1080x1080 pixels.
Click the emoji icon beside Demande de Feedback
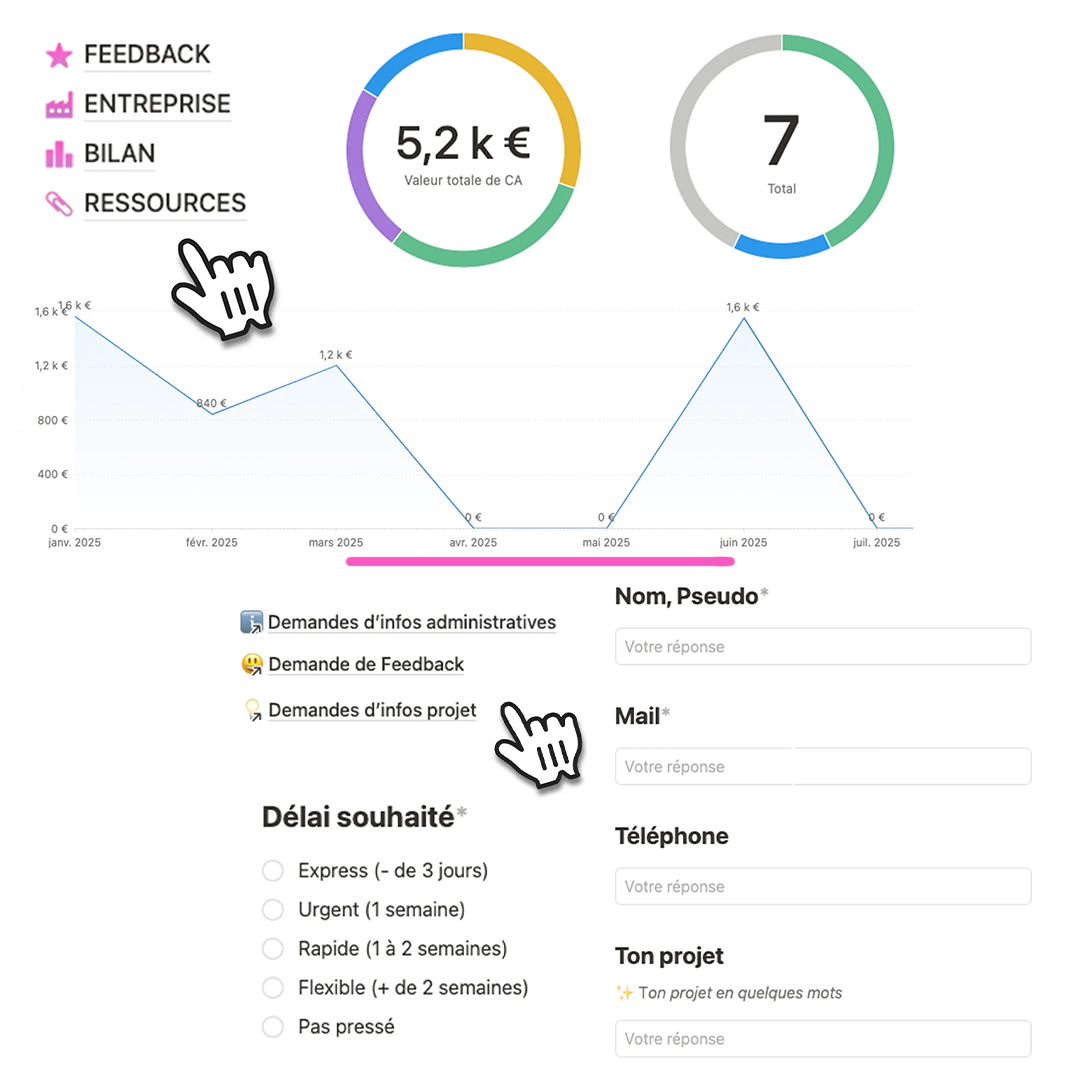[251, 664]
